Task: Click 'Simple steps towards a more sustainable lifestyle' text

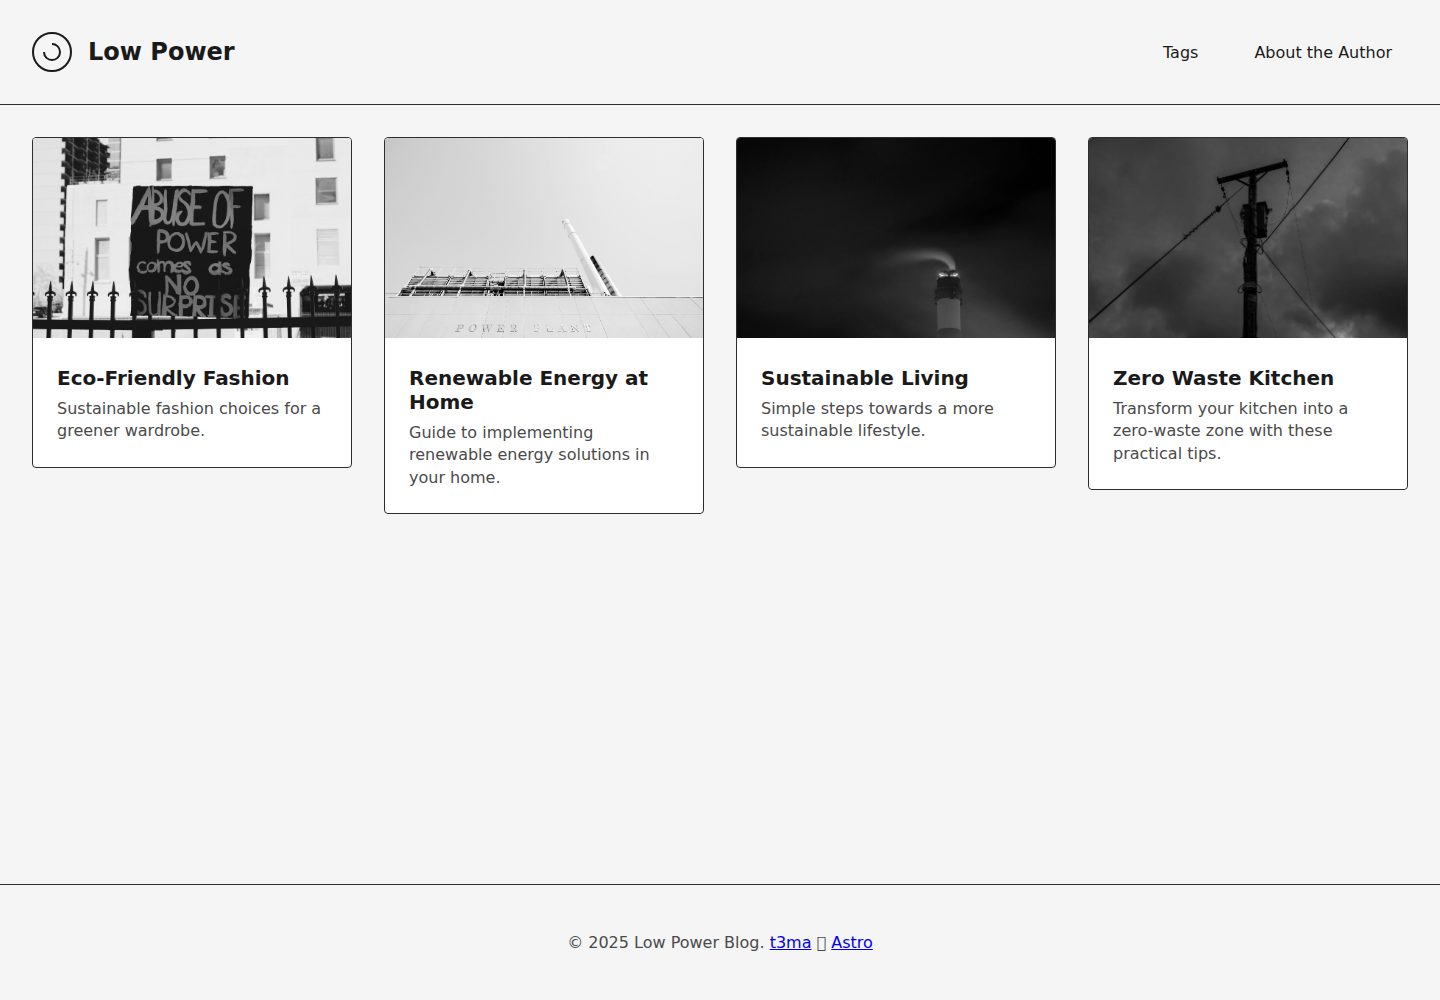Action: (877, 419)
